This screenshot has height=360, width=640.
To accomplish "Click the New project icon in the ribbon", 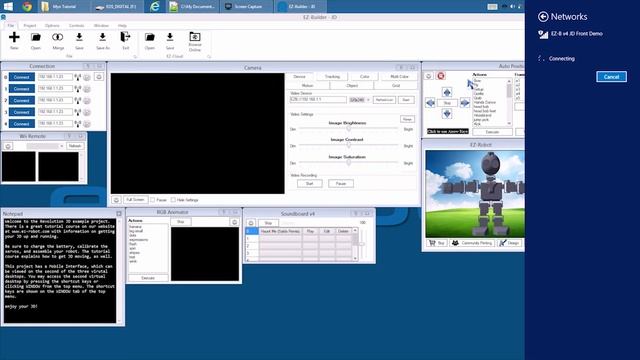I will pyautogui.click(x=14, y=37).
